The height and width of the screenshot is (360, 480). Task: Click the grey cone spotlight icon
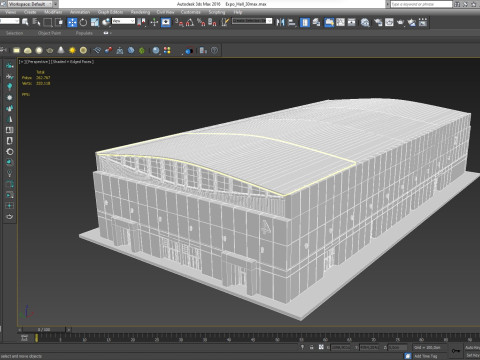tap(61, 50)
